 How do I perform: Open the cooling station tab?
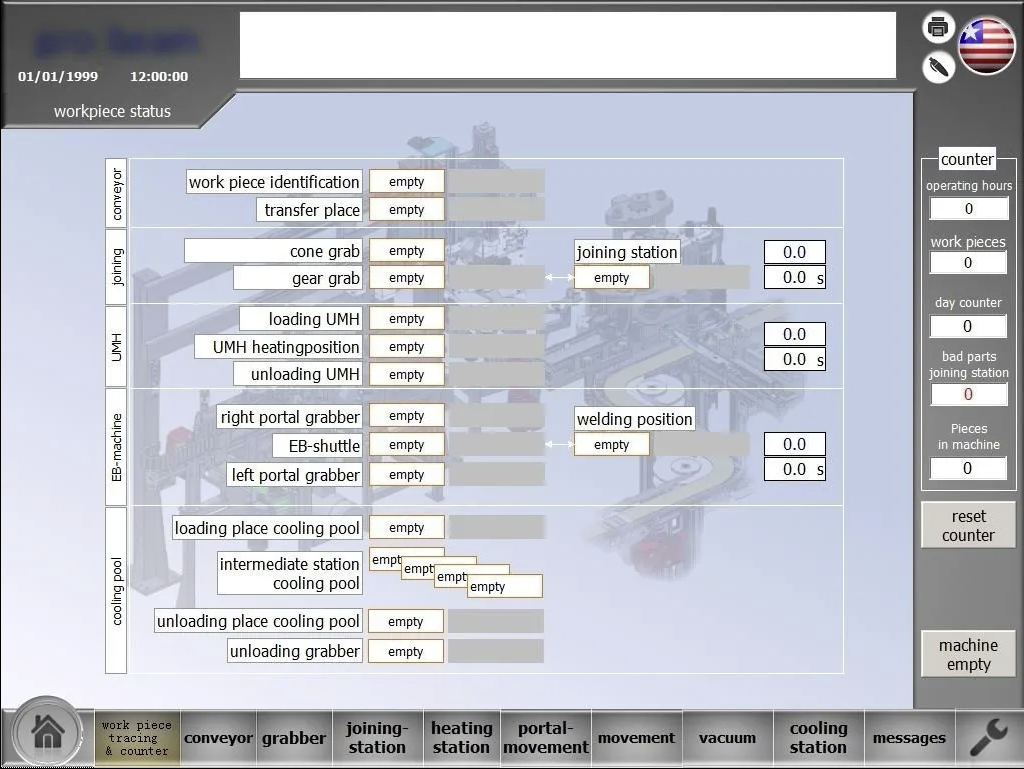[x=818, y=738]
